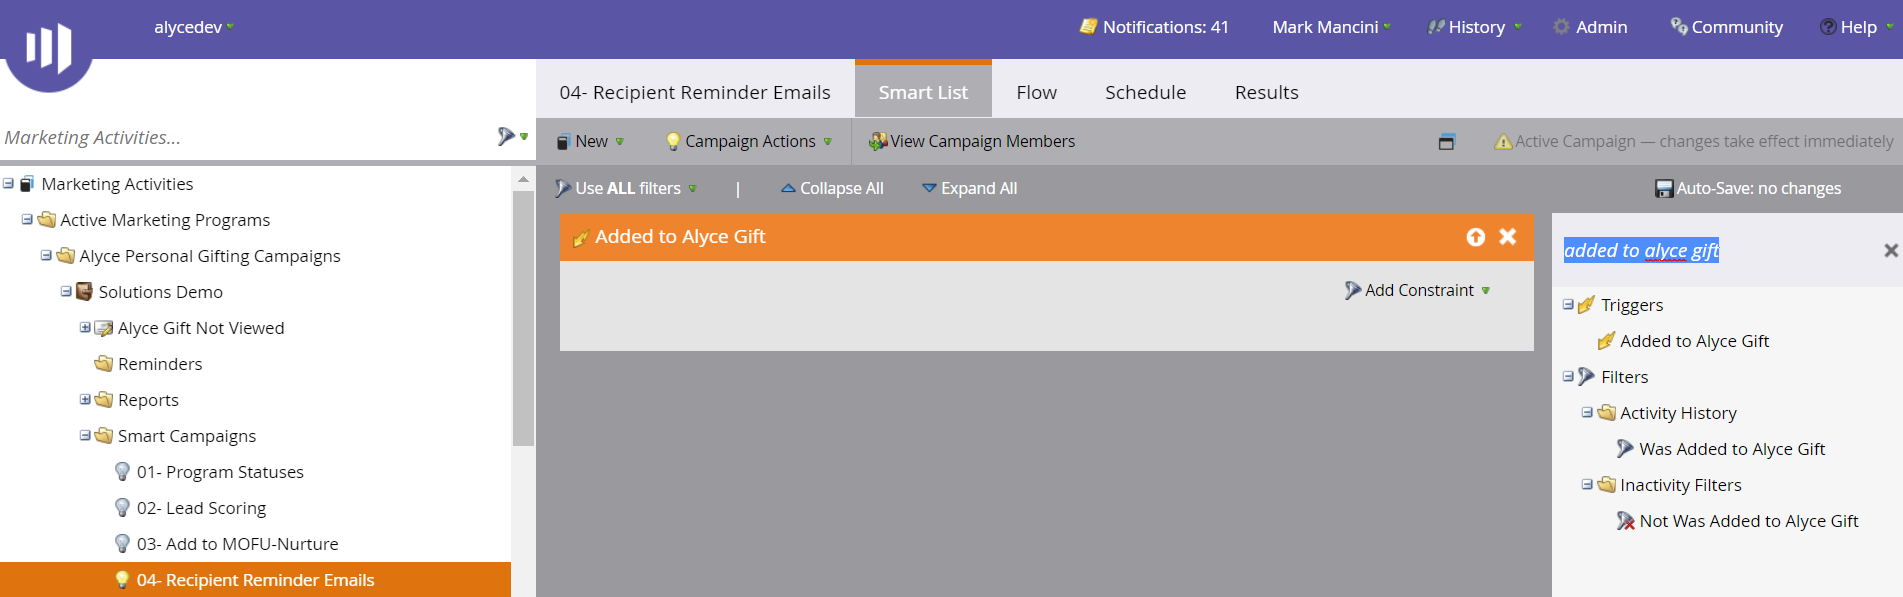The height and width of the screenshot is (597, 1903).
Task: Click the Marketing Activities search field
Action: [x=247, y=137]
